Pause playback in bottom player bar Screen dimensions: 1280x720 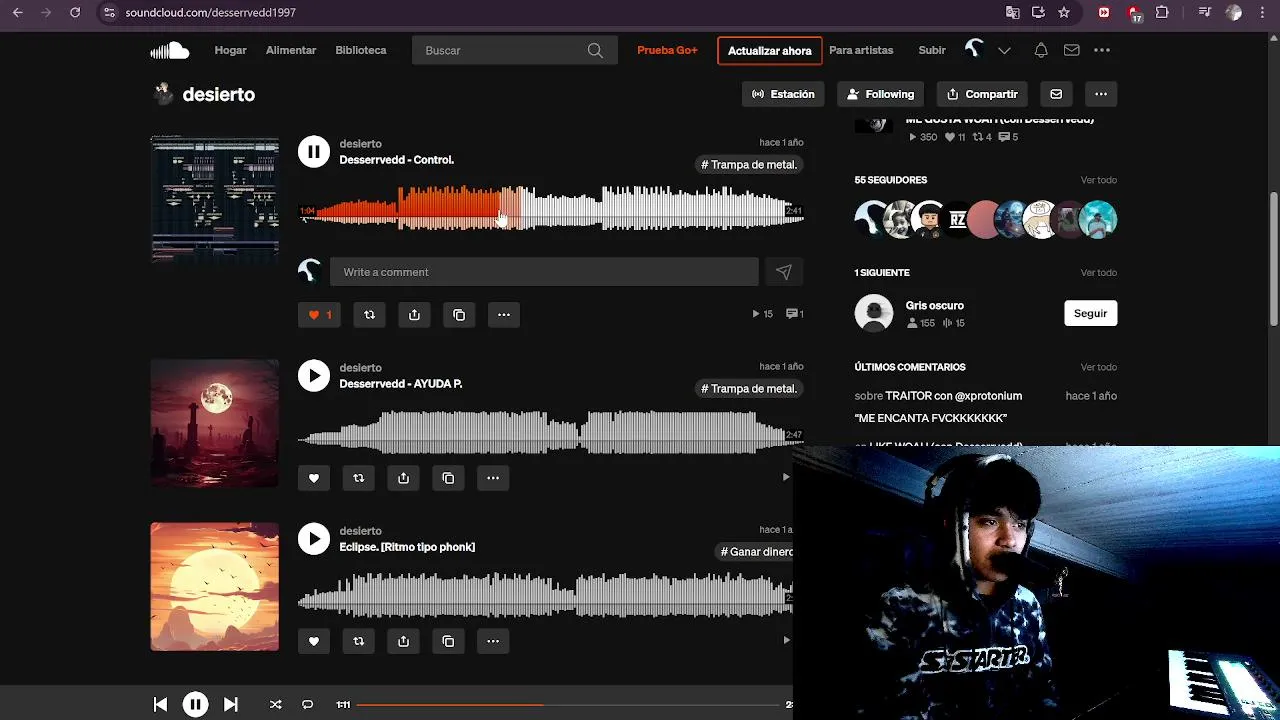point(195,705)
